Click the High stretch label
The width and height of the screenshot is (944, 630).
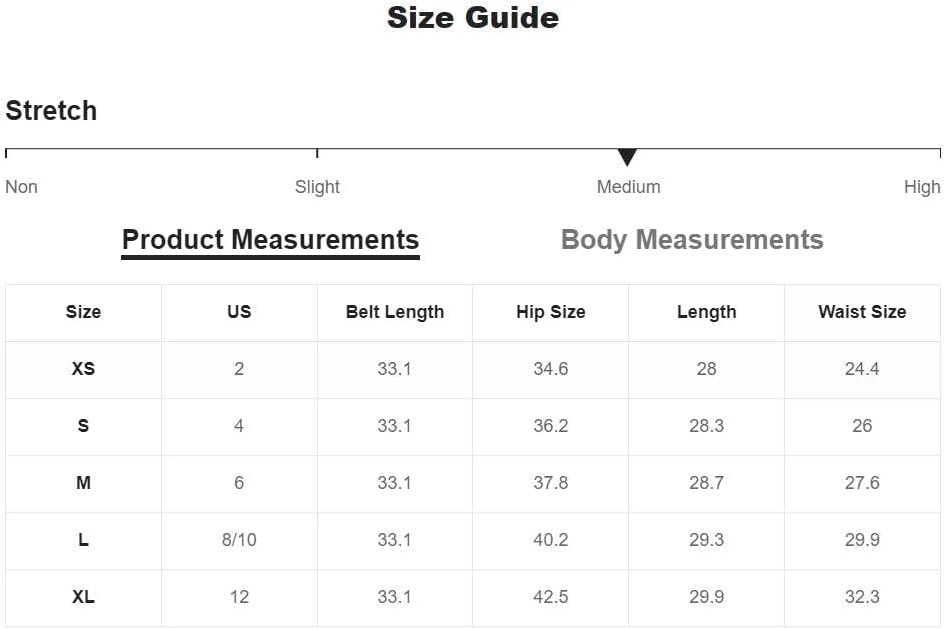tap(922, 187)
